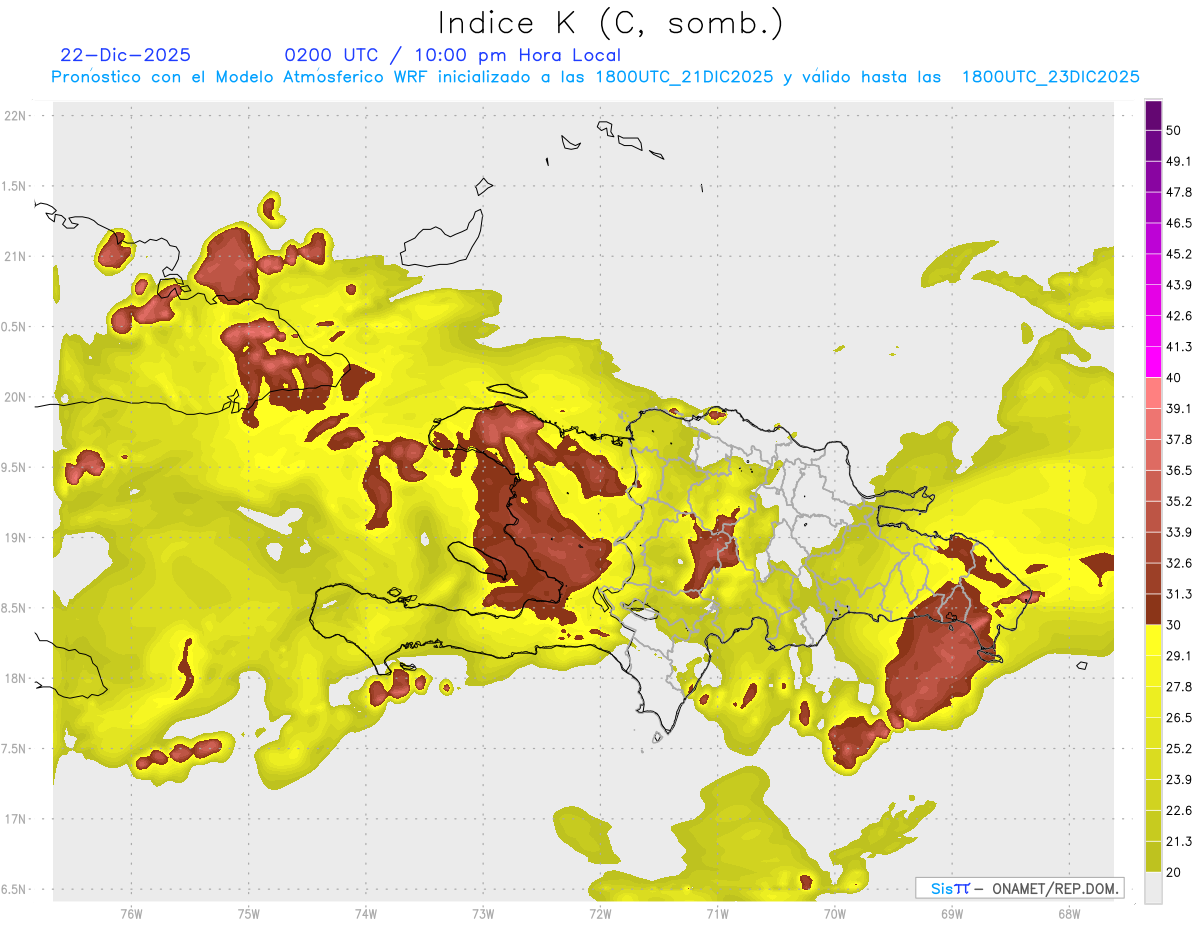Click the "69W" longitude axis label
The width and height of the screenshot is (1200, 927).
click(952, 915)
